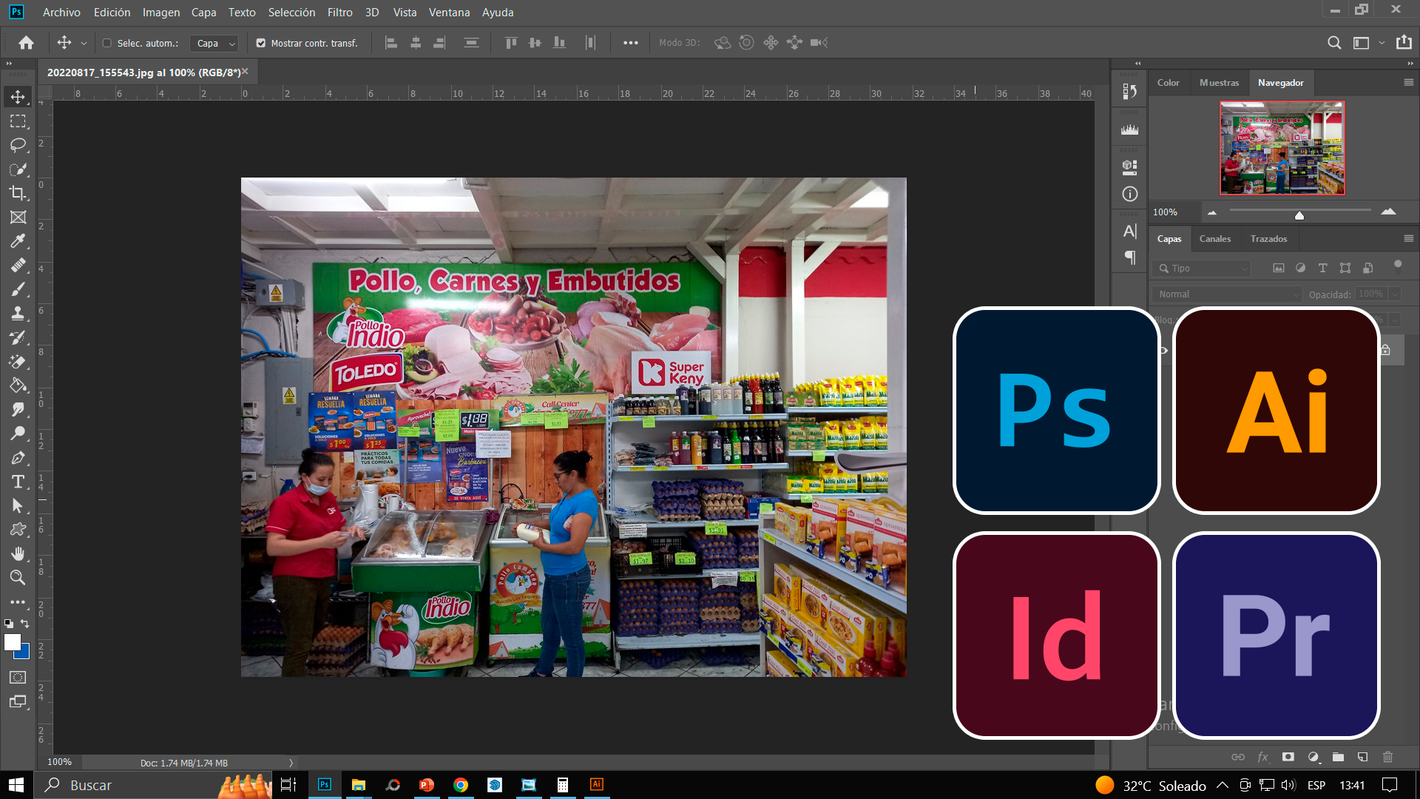The image size is (1420, 799).
Task: Select the Brush tool
Action: pos(18,289)
